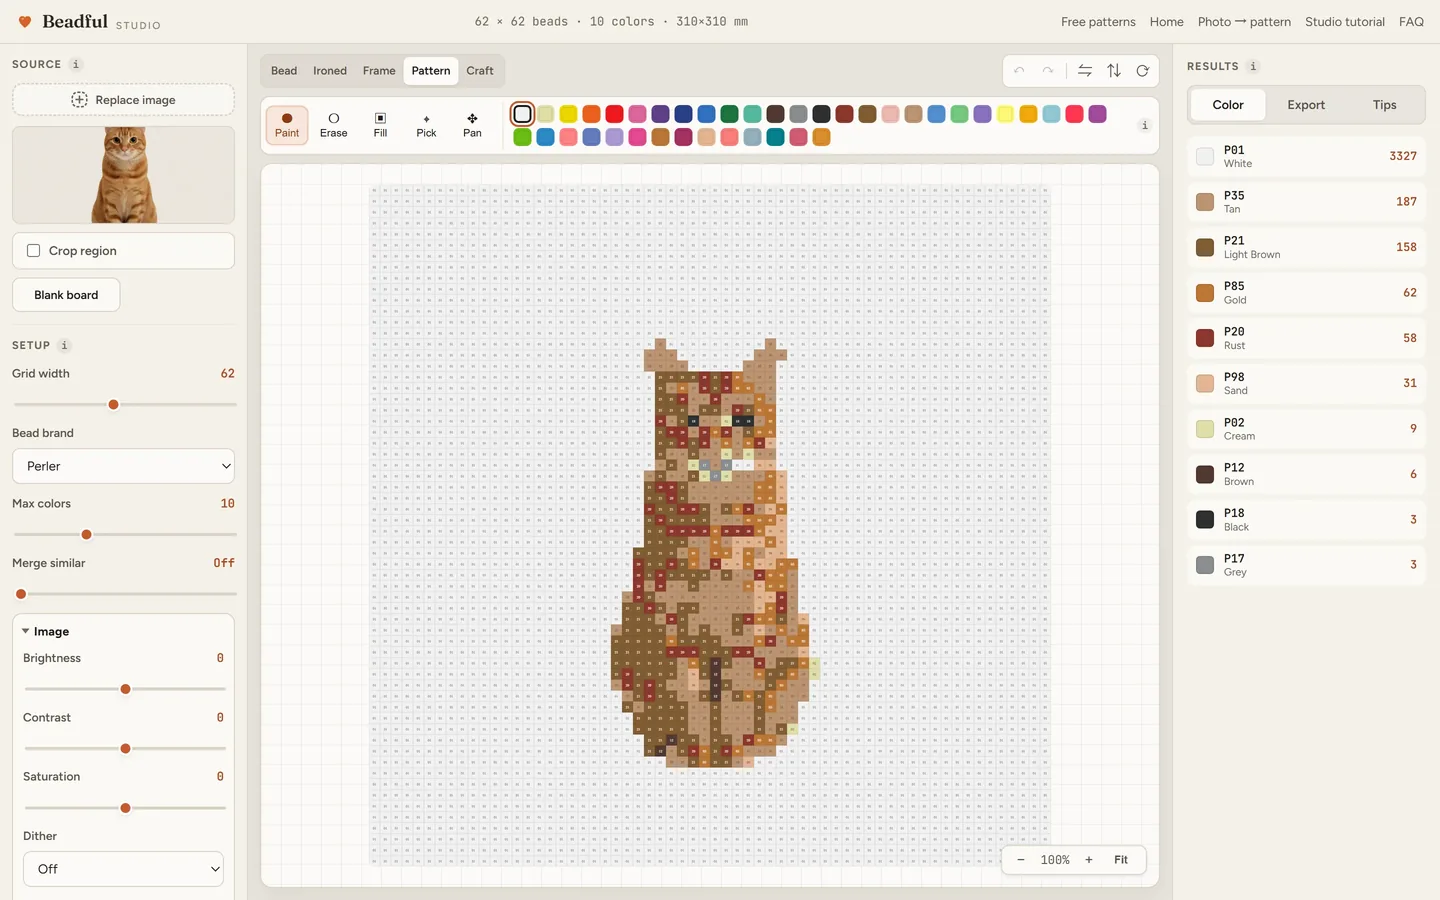Viewport: 1440px width, 900px height.
Task: Flip the pattern vertically
Action: (x=1114, y=71)
